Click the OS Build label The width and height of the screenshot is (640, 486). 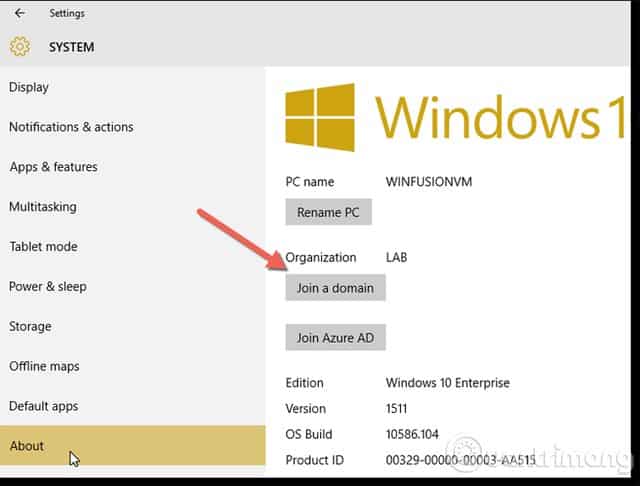[x=309, y=434]
